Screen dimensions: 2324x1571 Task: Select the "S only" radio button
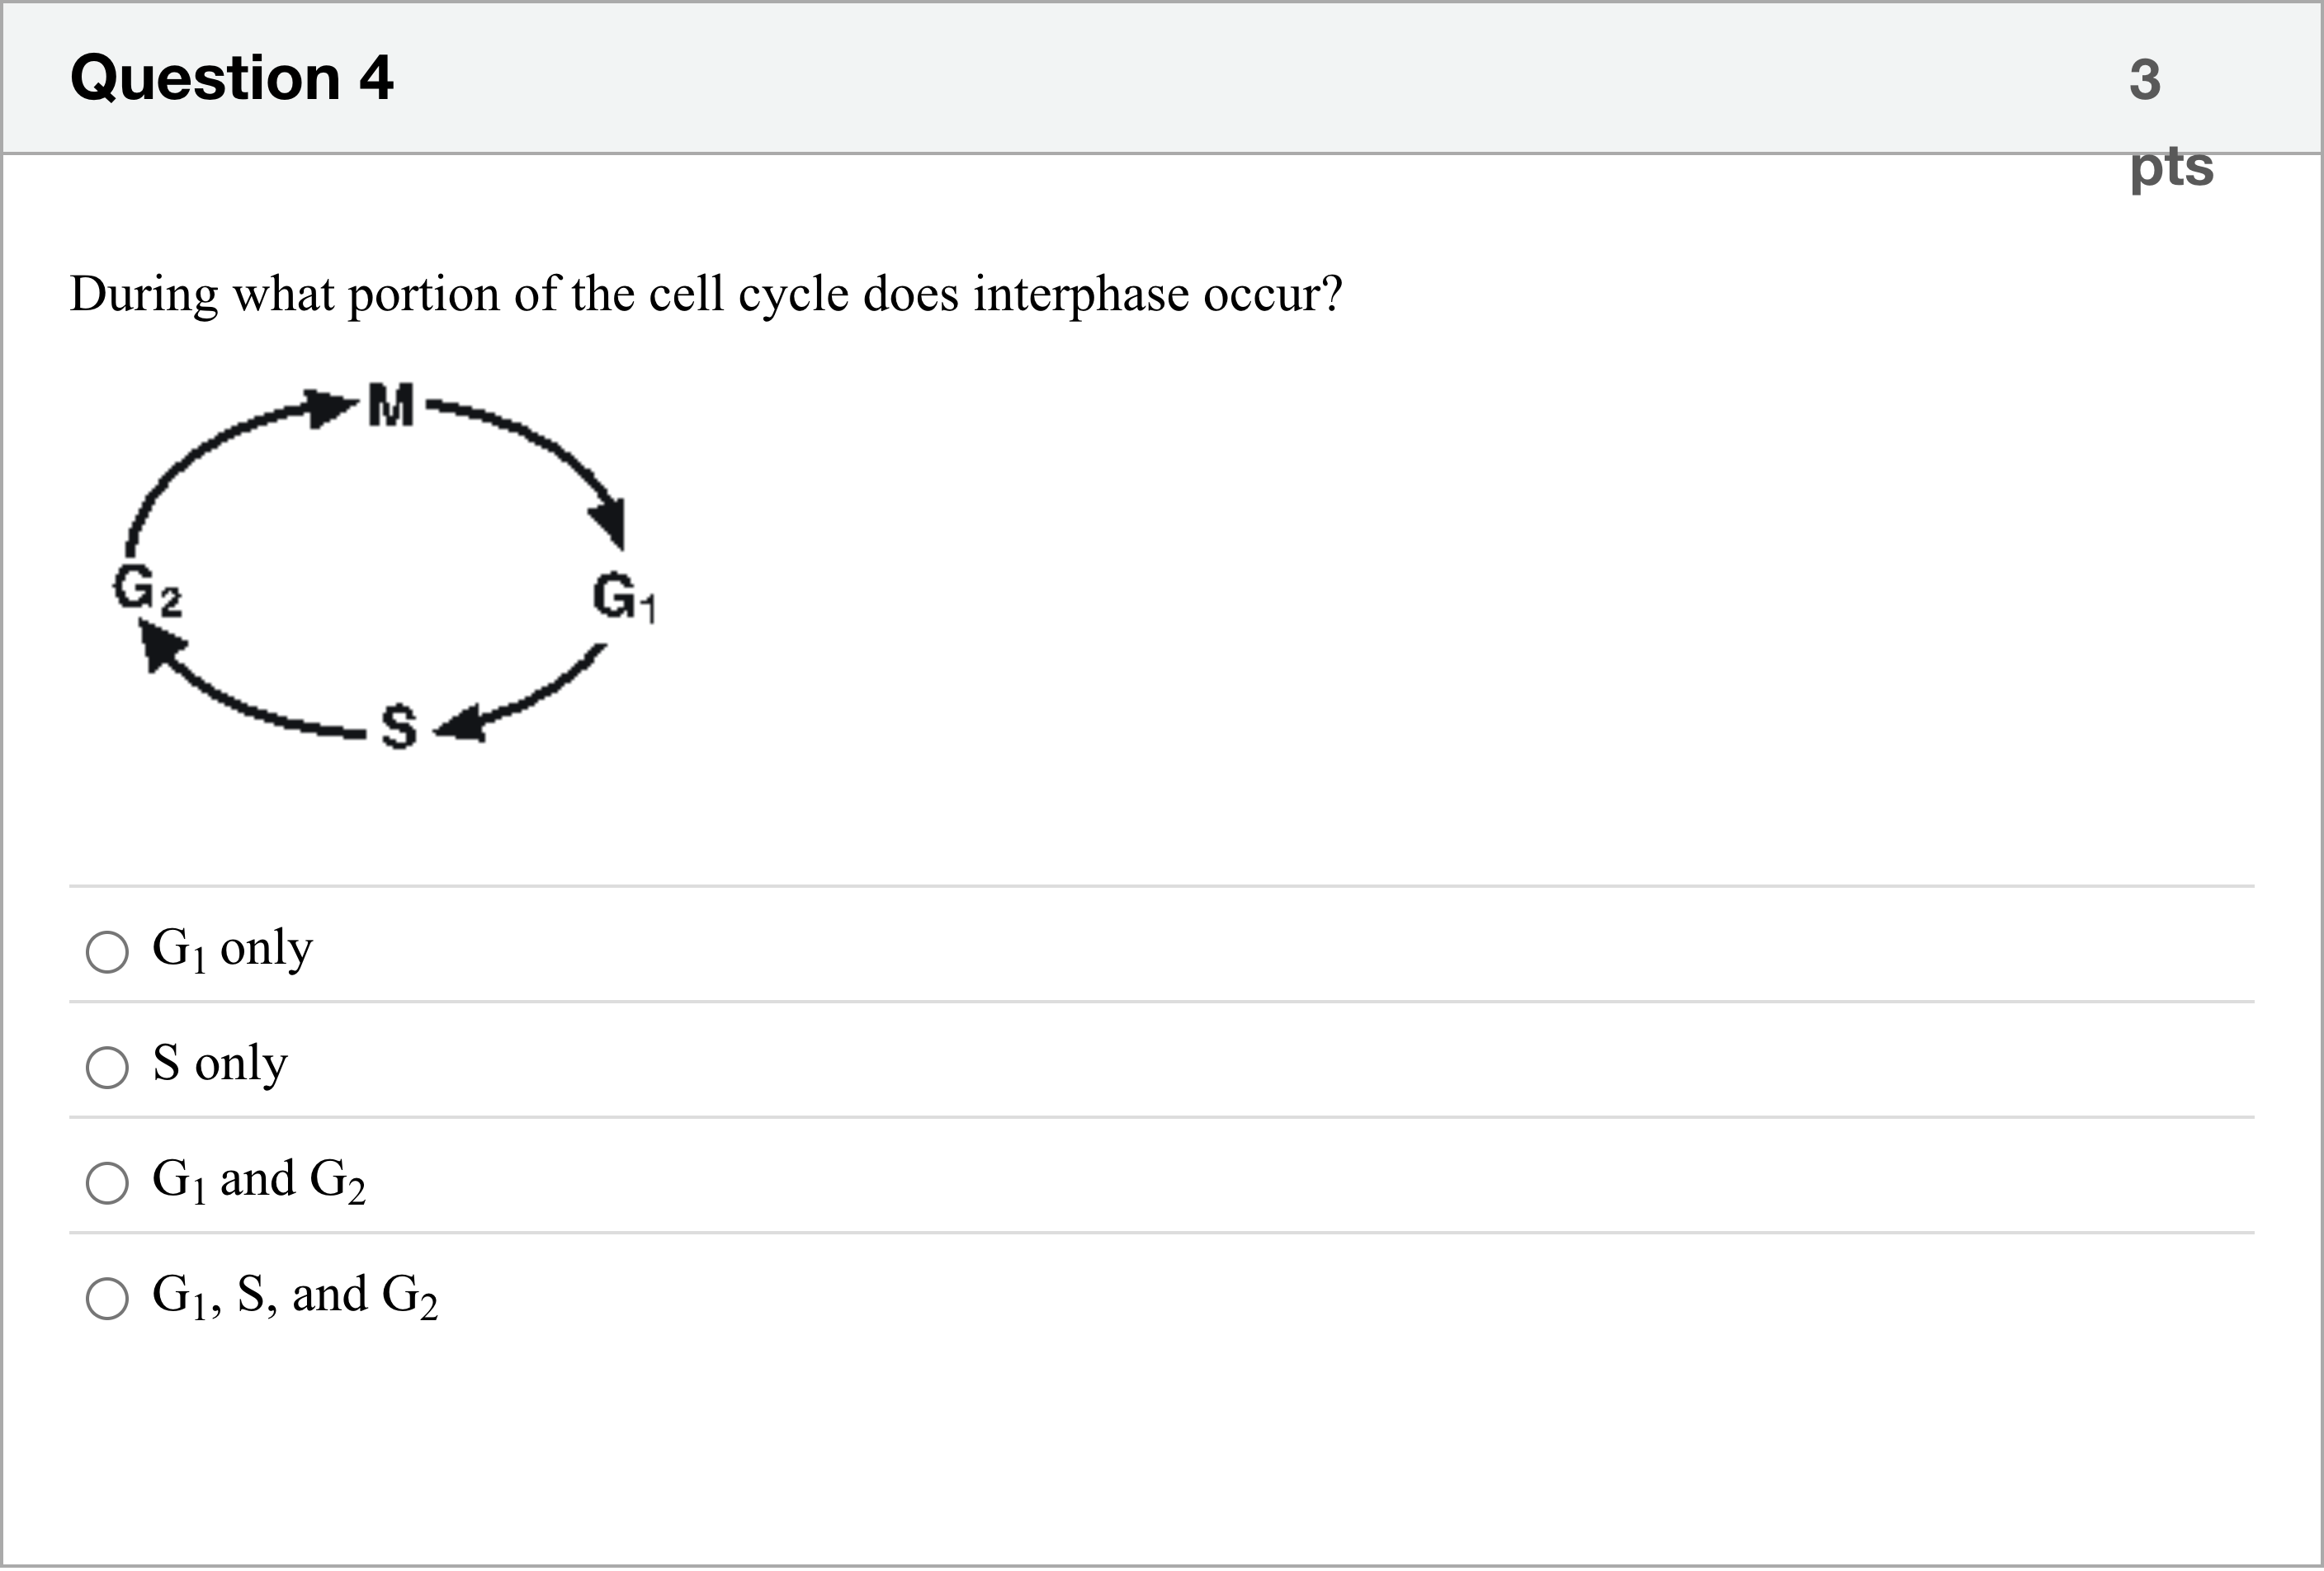click(x=107, y=1068)
